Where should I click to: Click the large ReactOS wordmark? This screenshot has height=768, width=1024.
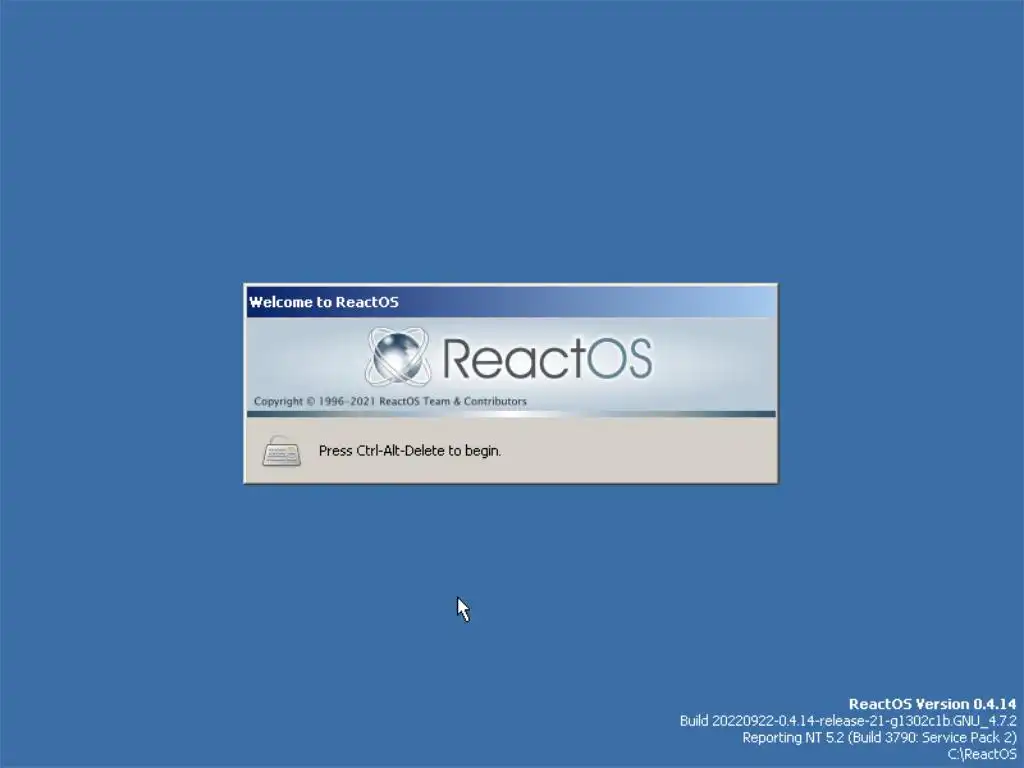pyautogui.click(x=547, y=358)
